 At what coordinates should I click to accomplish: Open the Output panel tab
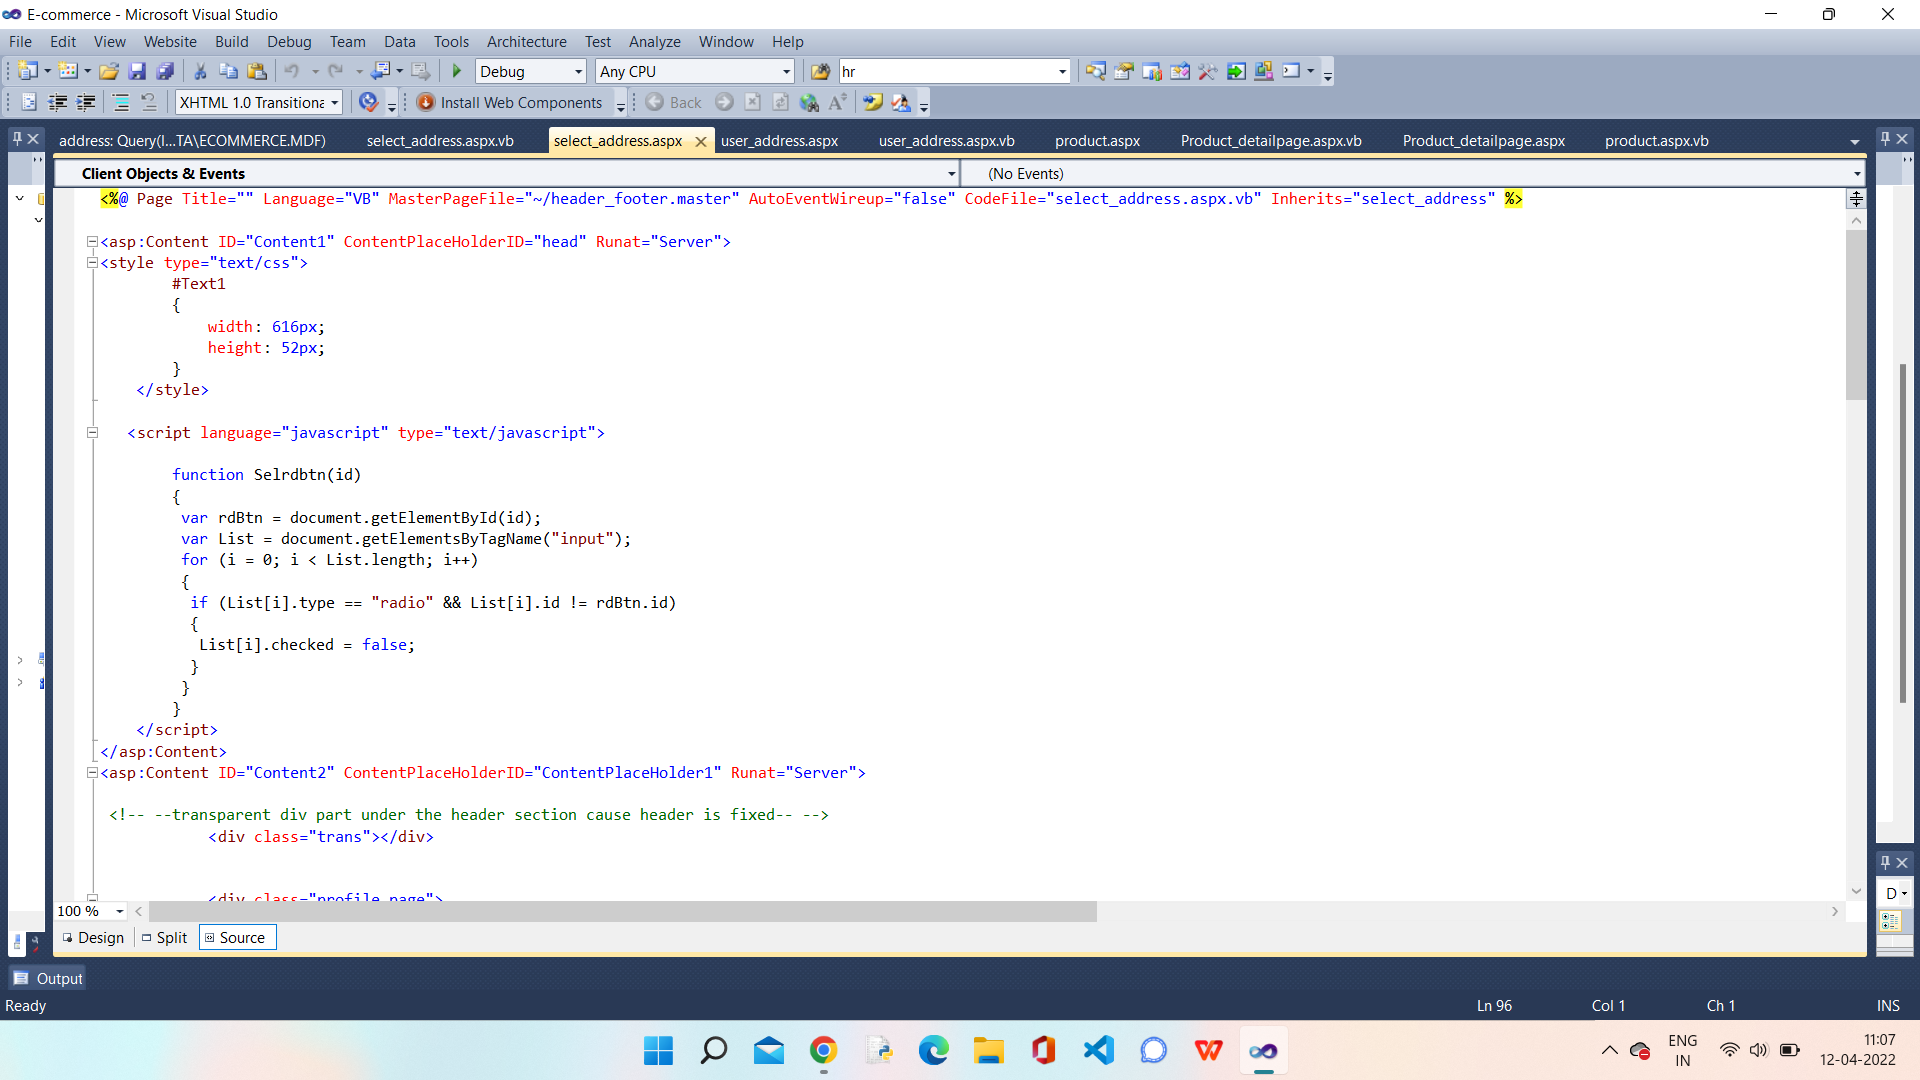click(x=48, y=978)
